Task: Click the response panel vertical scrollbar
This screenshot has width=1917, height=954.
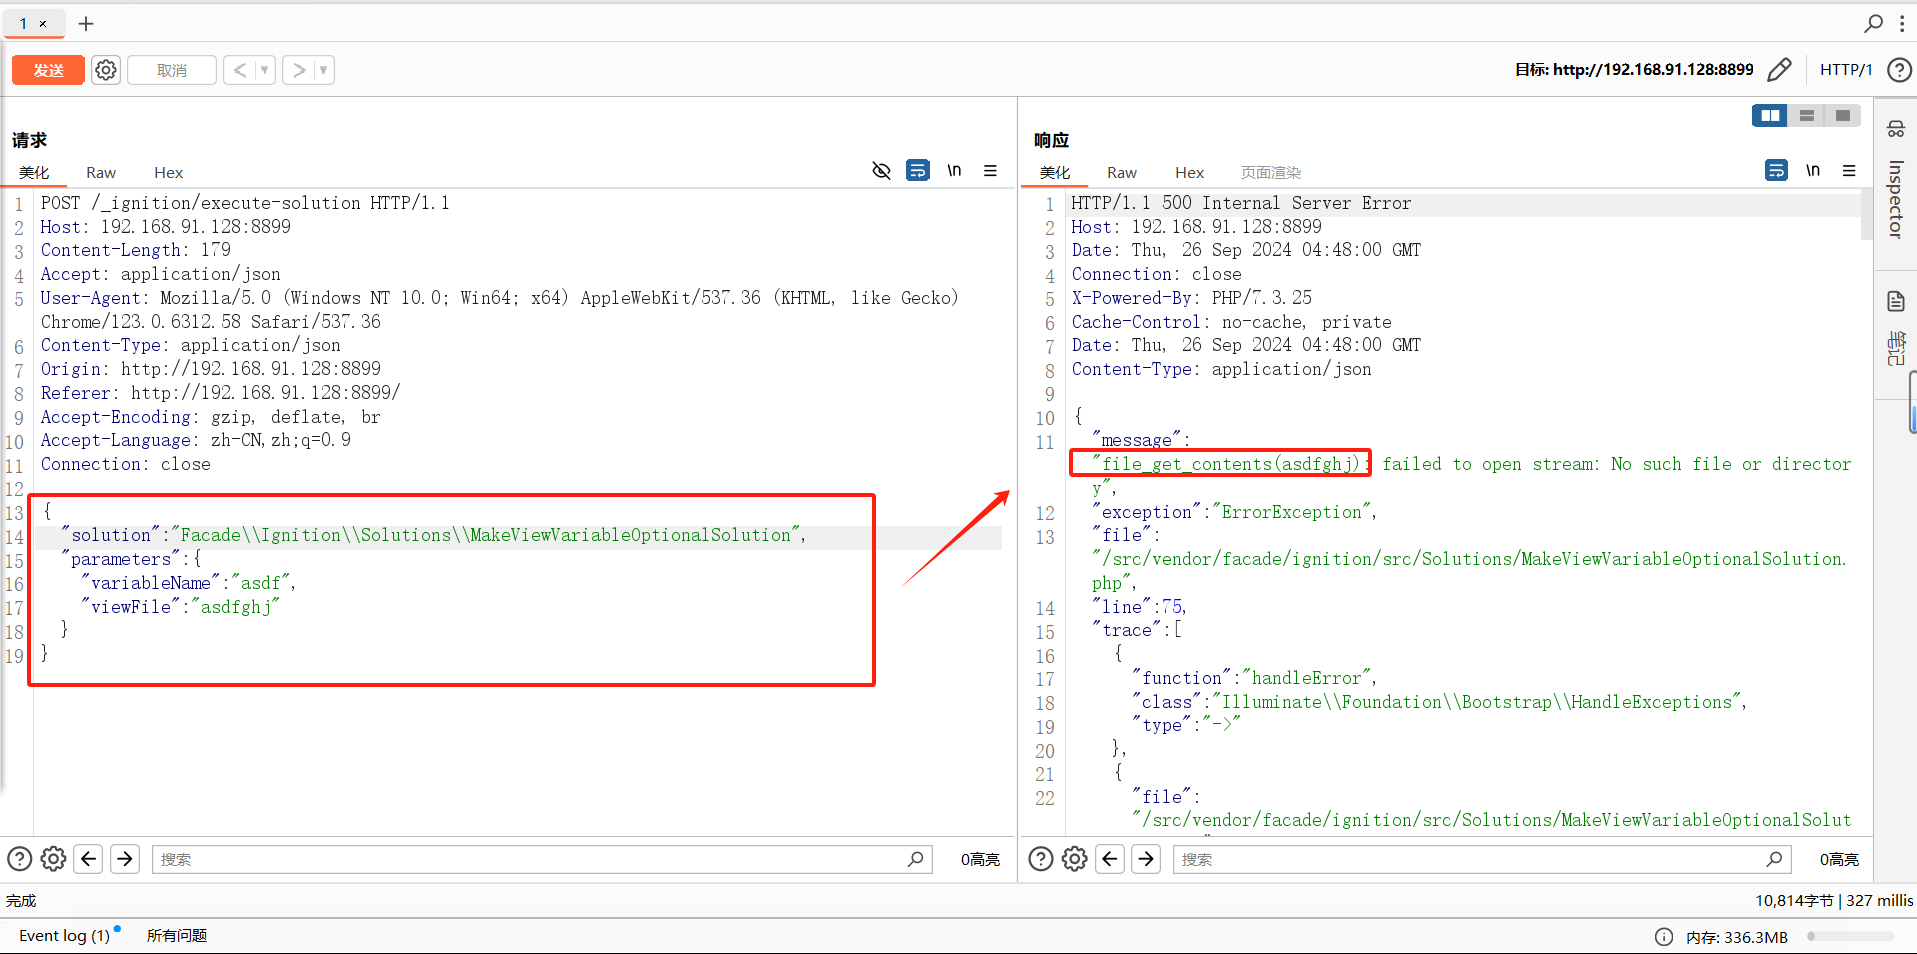Action: click(x=1866, y=215)
